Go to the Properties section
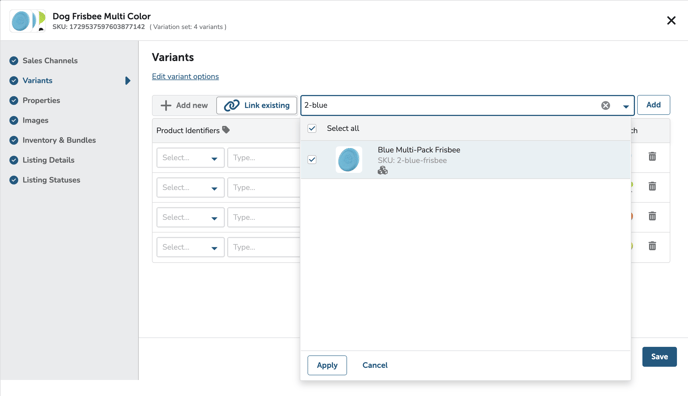 (x=41, y=100)
